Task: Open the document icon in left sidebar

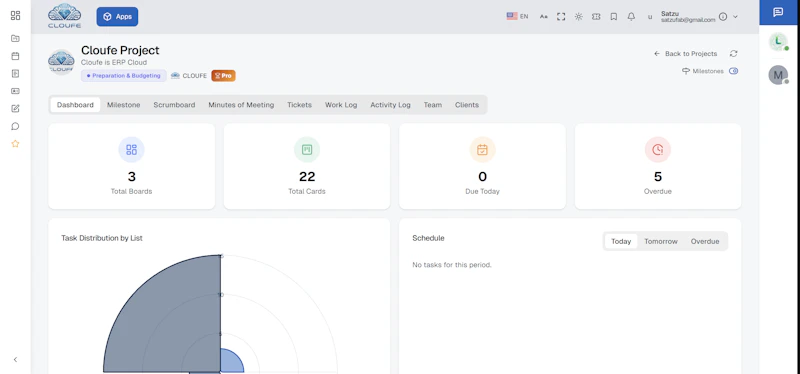Action: point(15,73)
